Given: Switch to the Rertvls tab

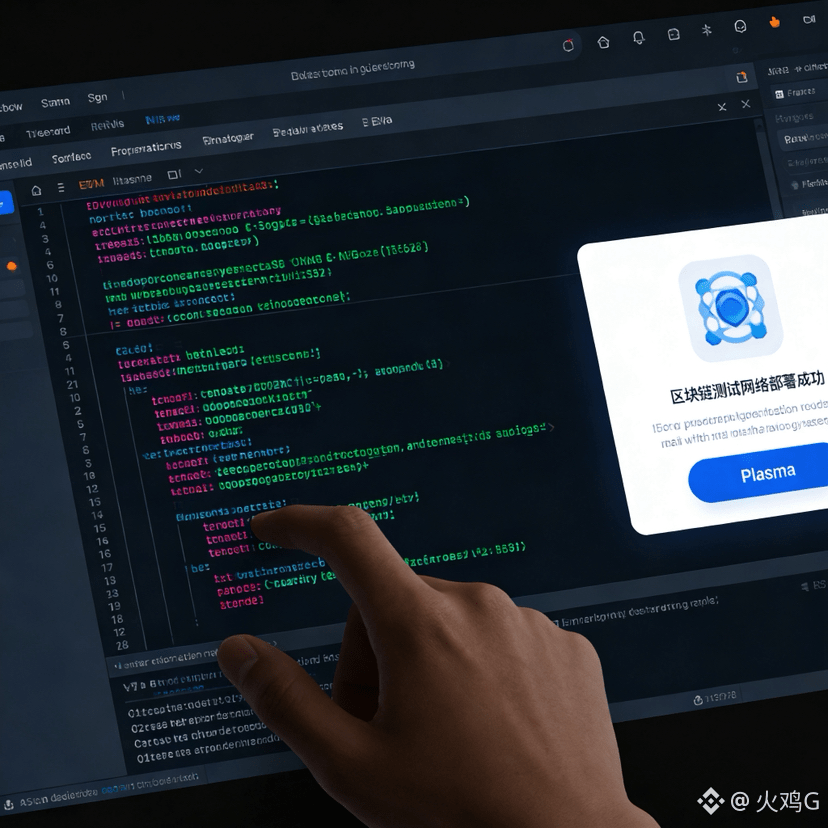Looking at the screenshot, I should 107,125.
